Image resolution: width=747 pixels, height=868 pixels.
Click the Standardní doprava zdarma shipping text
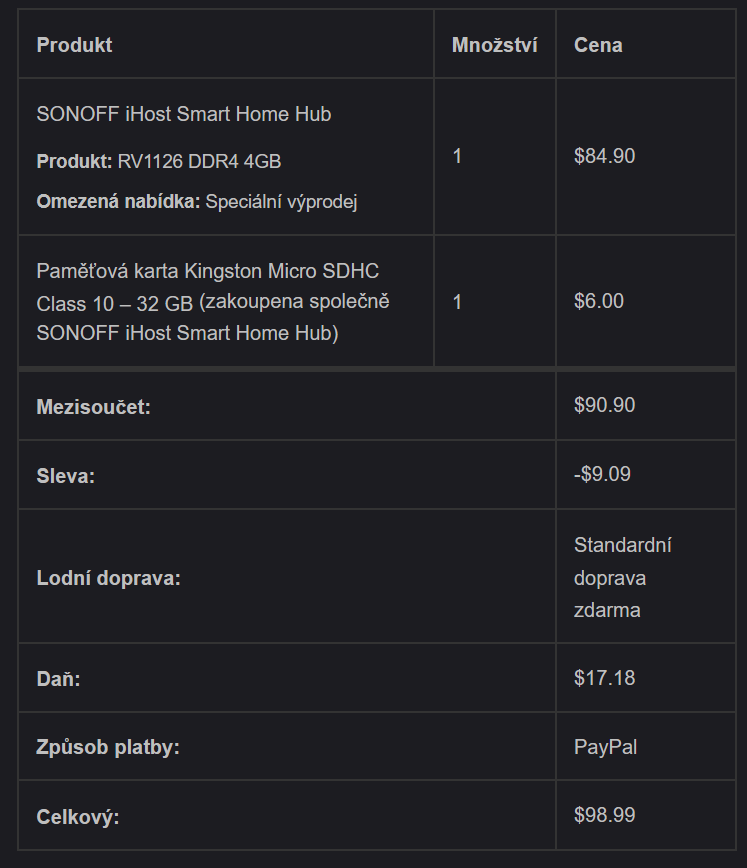click(x=622, y=578)
